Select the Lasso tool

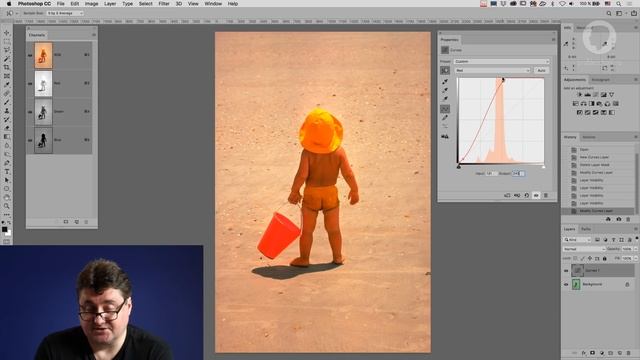(x=7, y=50)
